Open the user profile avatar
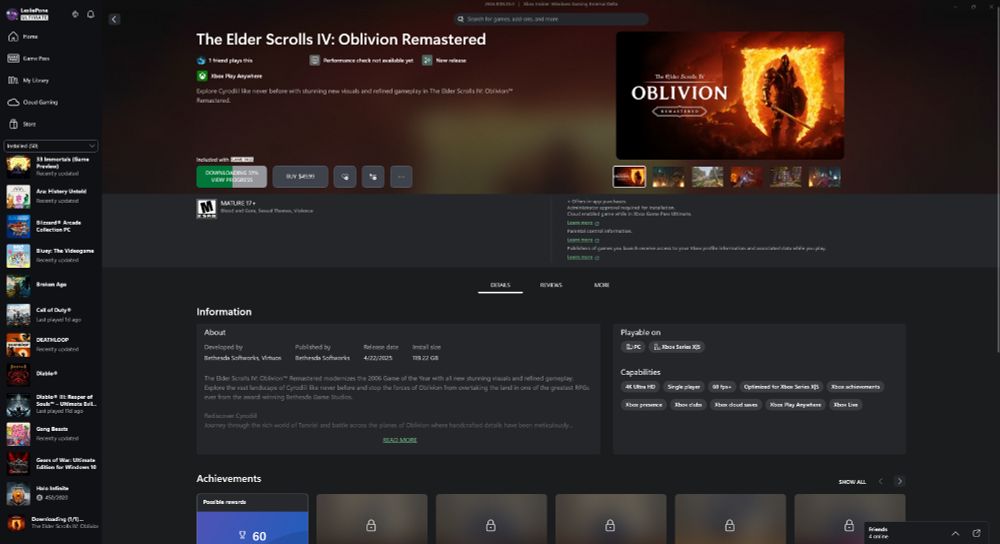Viewport: 1000px width, 544px height. pos(12,14)
